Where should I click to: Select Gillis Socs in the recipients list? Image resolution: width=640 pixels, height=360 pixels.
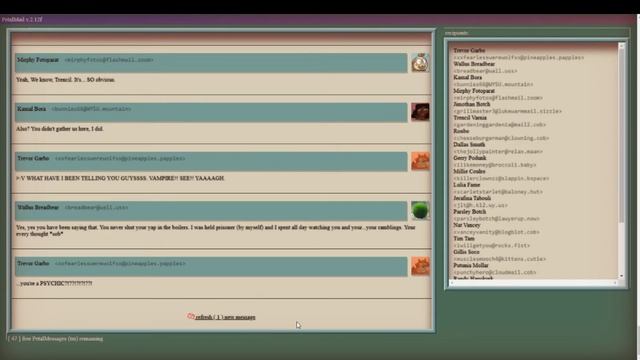tap(466, 252)
